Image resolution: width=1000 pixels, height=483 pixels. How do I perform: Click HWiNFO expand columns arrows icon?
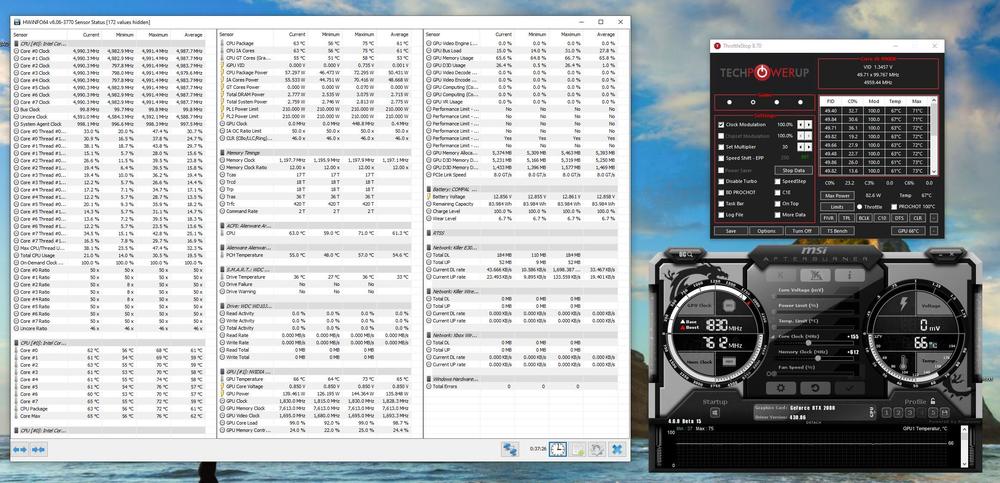[x=510, y=450]
